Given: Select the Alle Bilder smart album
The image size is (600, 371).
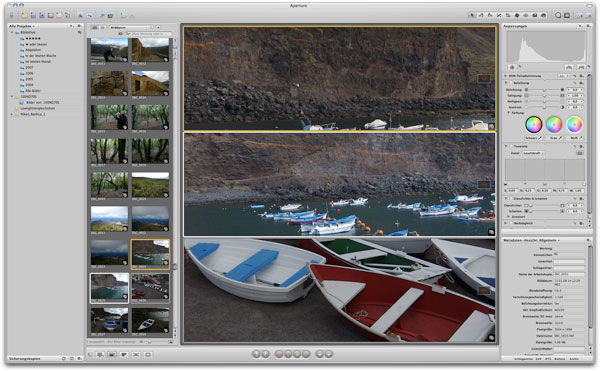Looking at the screenshot, I should [x=33, y=91].
